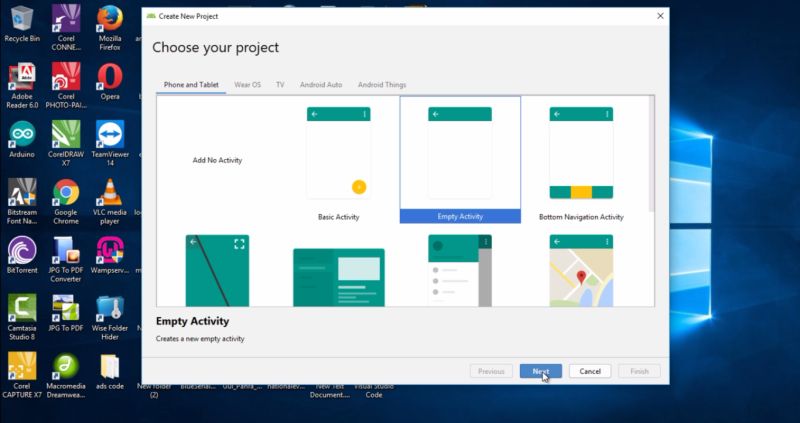The width and height of the screenshot is (800, 423).
Task: Open VLC media player shortcut
Action: point(110,202)
